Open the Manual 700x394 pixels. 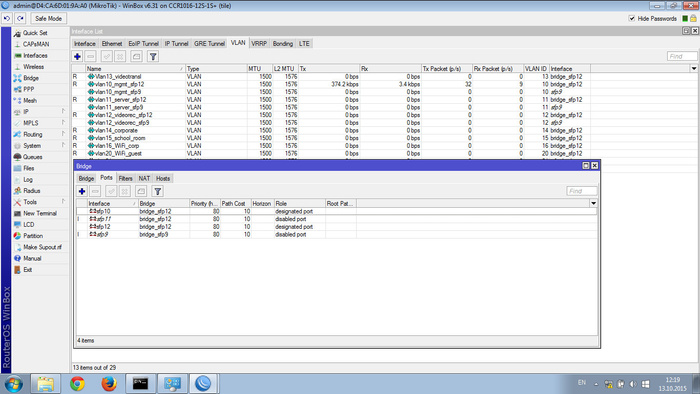point(32,258)
